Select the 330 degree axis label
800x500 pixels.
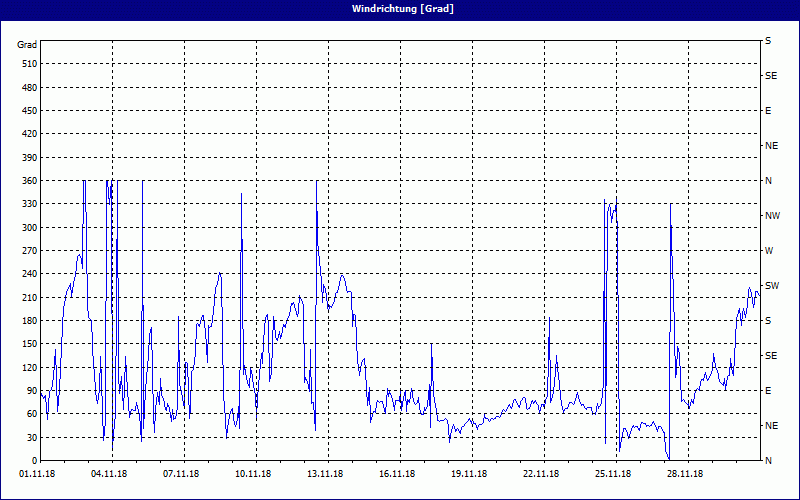click(31, 204)
